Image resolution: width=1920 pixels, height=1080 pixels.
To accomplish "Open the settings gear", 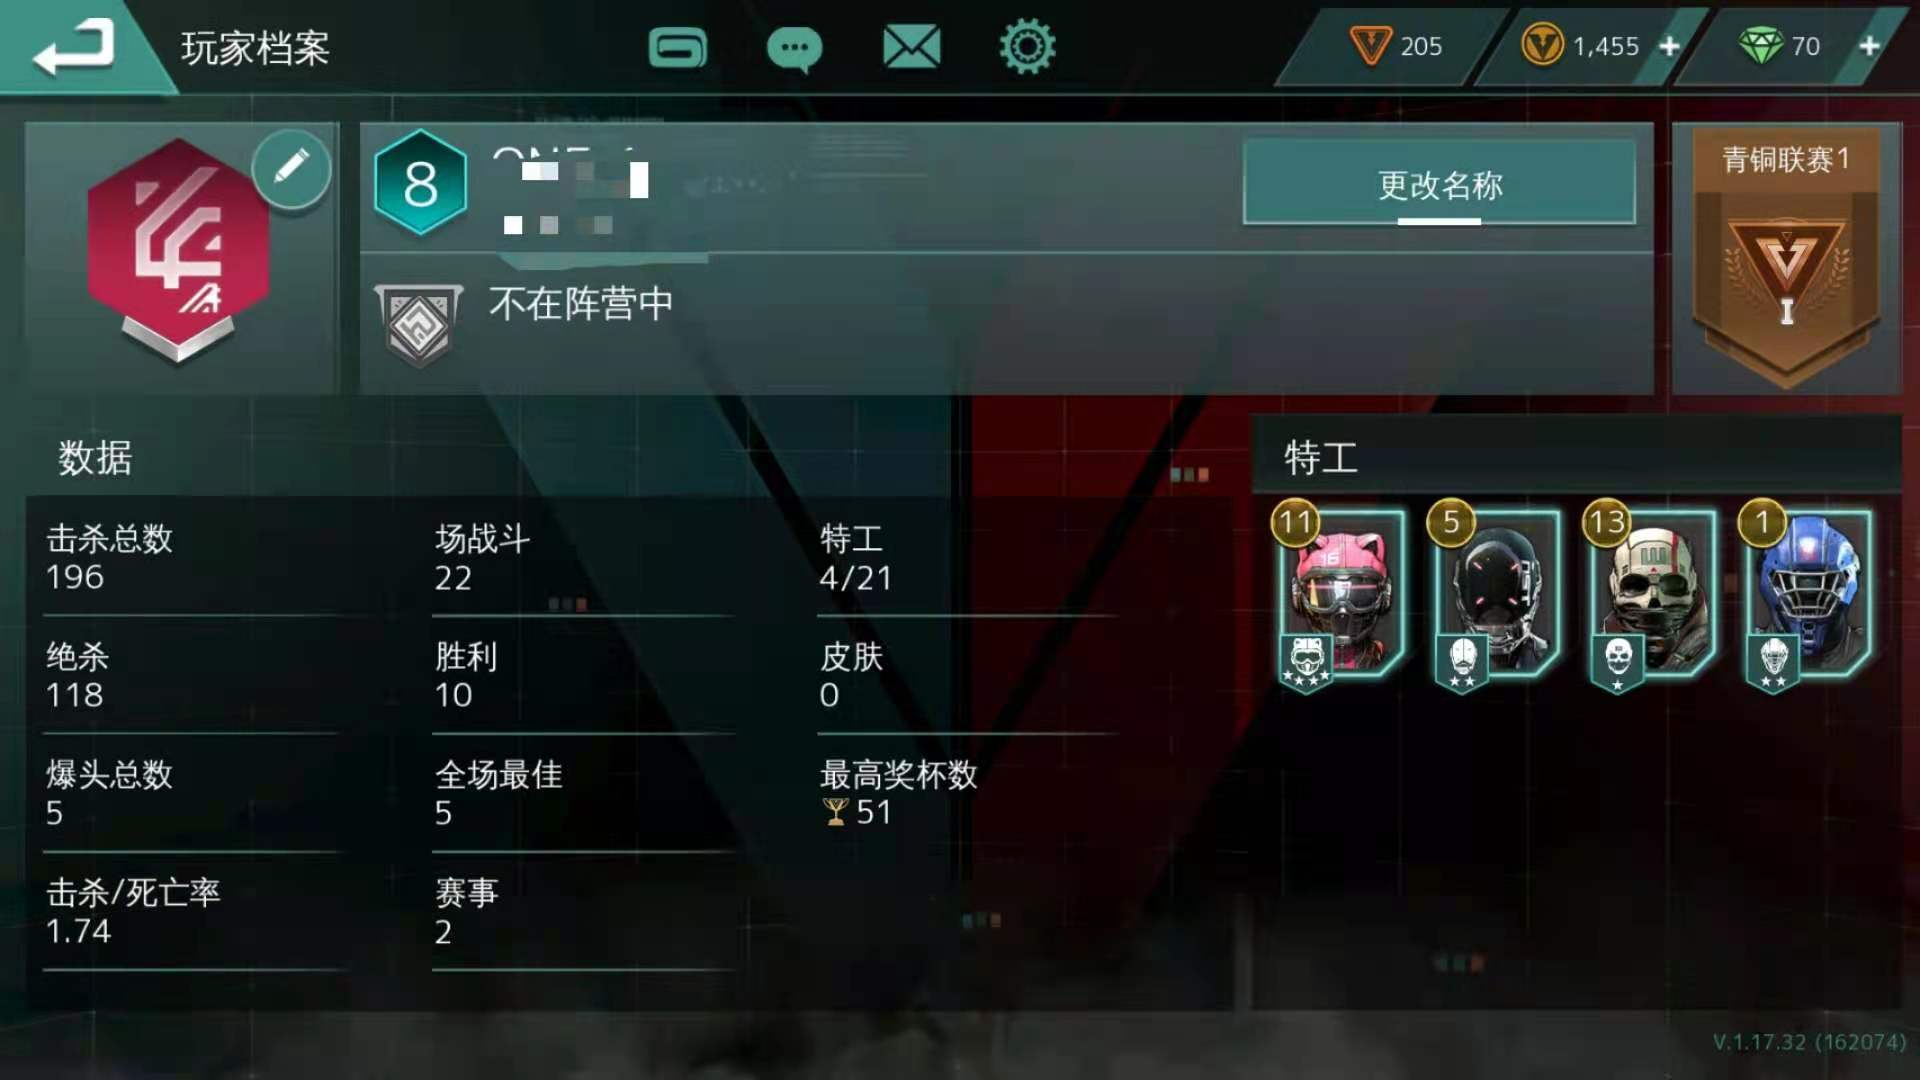I will coord(1027,46).
